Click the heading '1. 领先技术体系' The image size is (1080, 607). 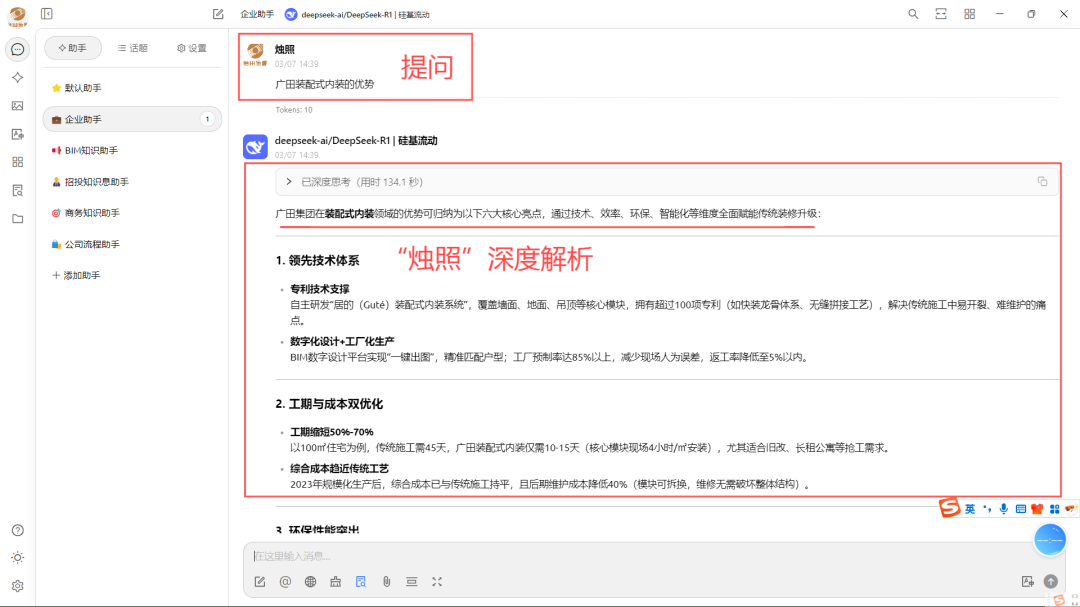pyautogui.click(x=318, y=260)
